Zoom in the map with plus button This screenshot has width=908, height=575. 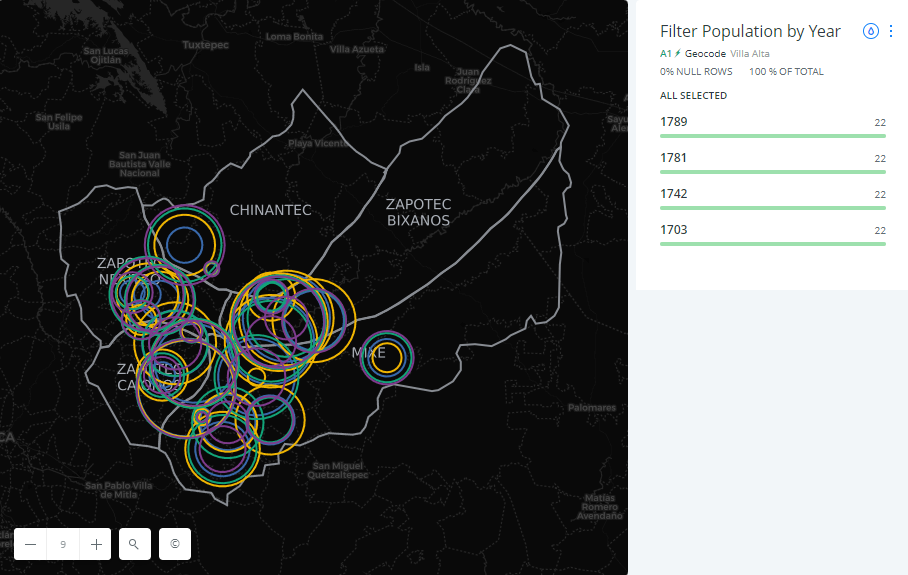pyautogui.click(x=96, y=544)
